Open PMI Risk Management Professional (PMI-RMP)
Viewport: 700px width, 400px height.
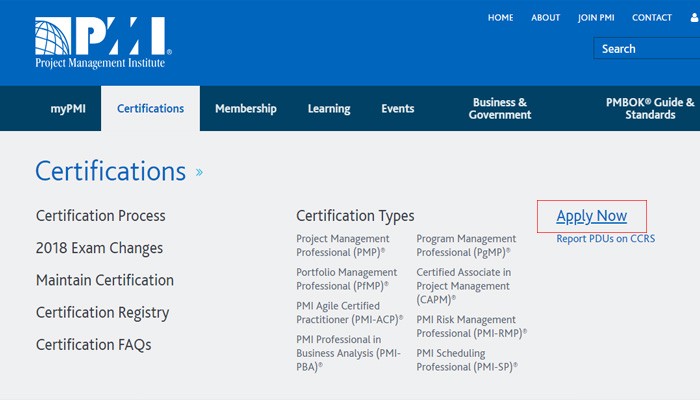[471, 326]
